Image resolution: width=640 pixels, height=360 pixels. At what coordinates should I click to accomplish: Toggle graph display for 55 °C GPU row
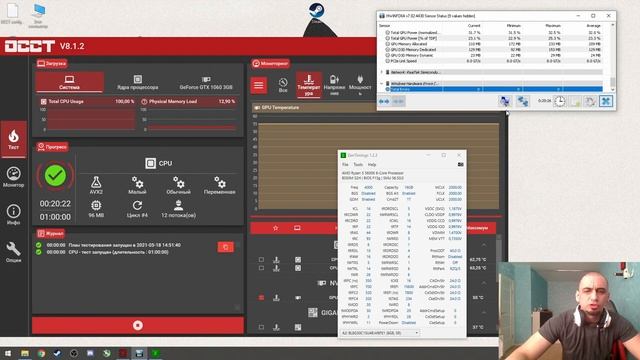coord(298,298)
